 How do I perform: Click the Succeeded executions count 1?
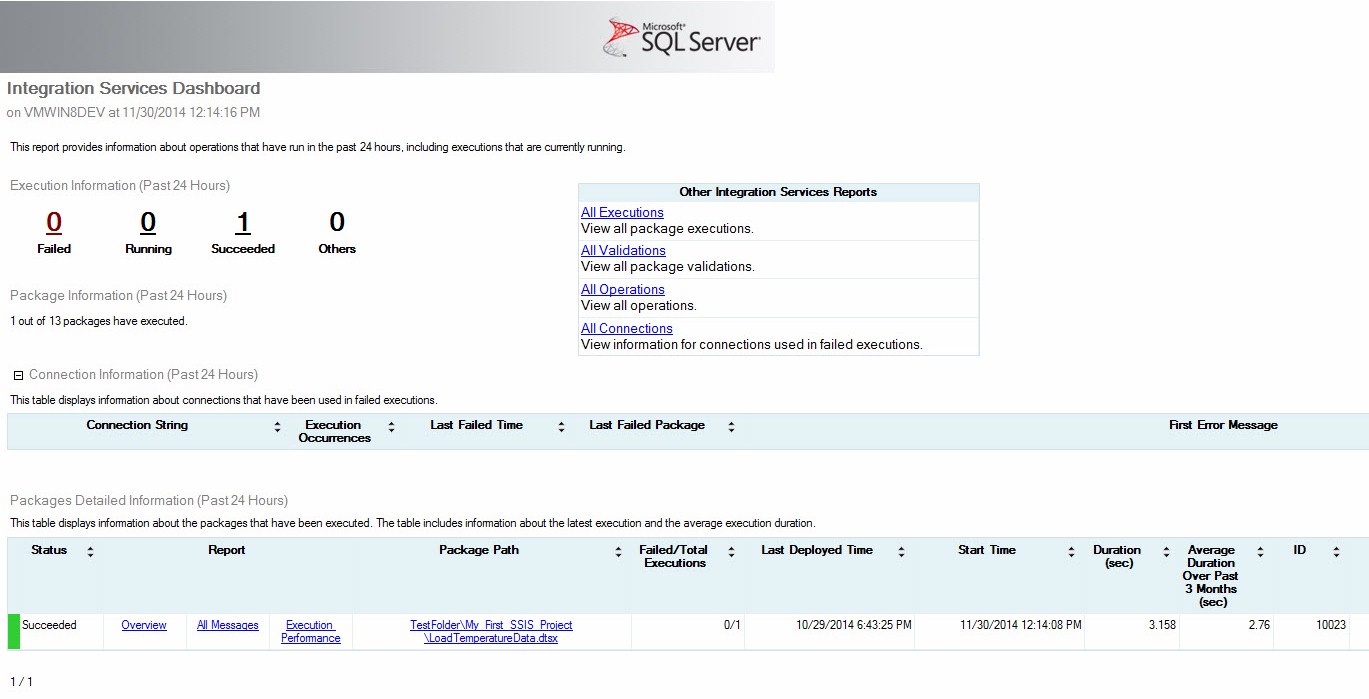pos(243,222)
